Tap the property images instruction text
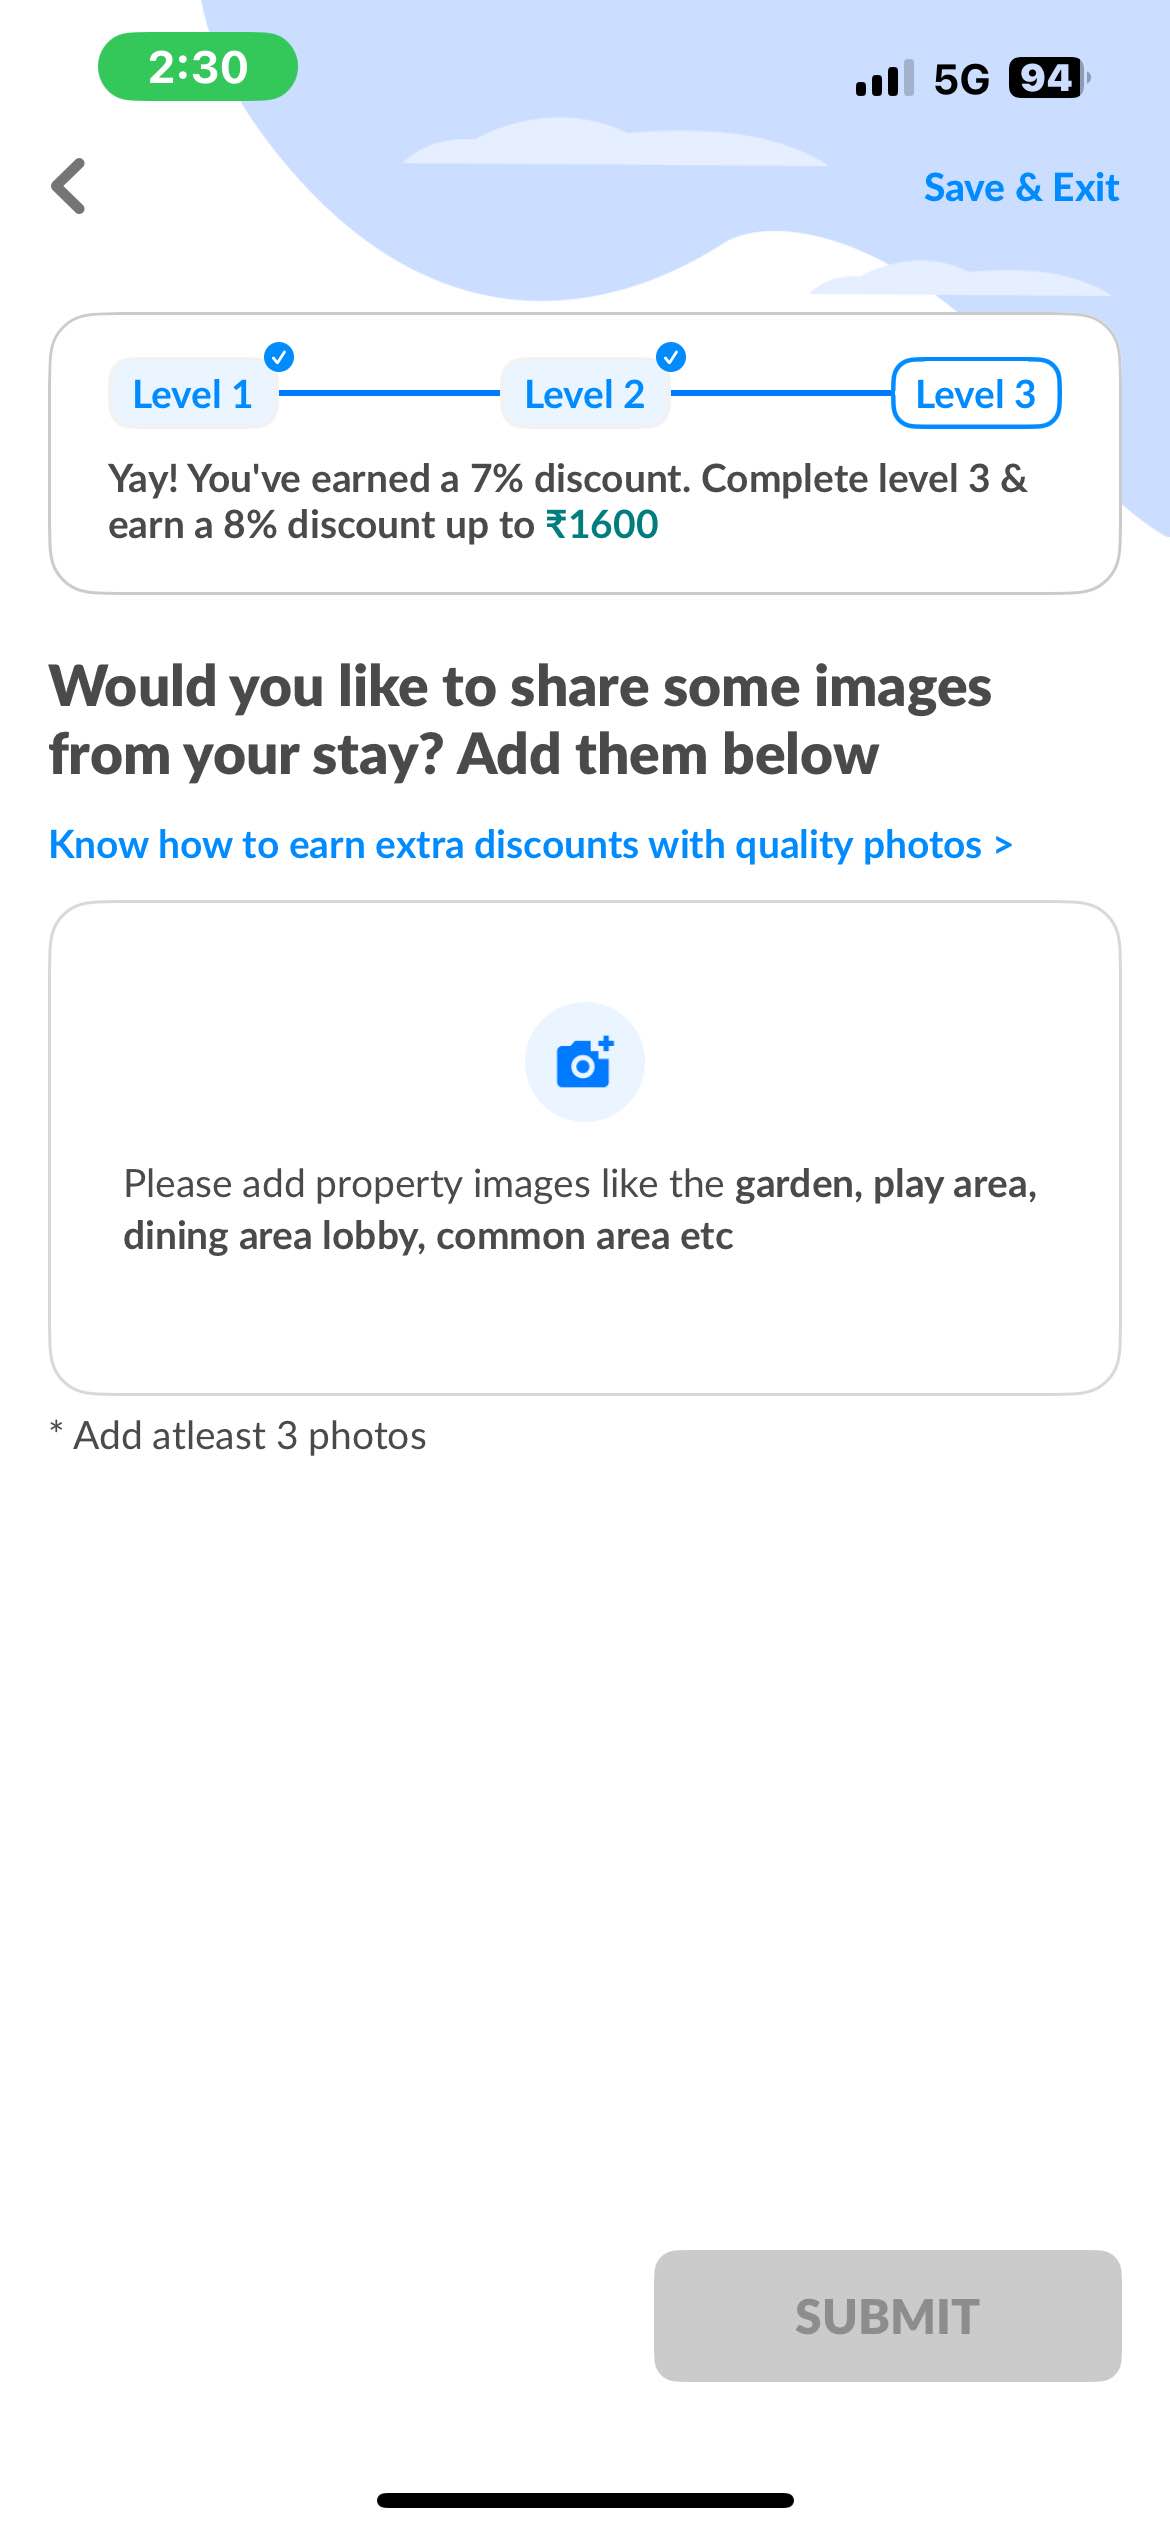Image resolution: width=1170 pixels, height=2532 pixels. (x=580, y=1210)
